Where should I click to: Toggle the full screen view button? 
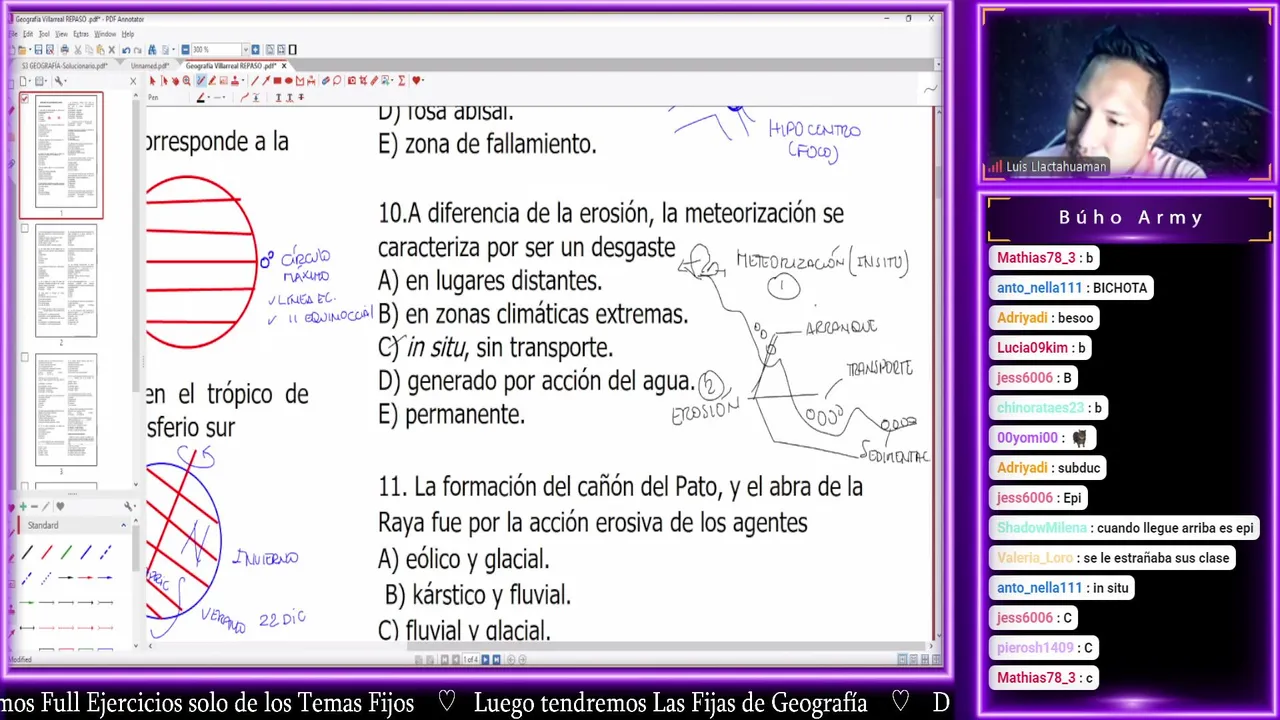pyautogui.click(x=292, y=50)
